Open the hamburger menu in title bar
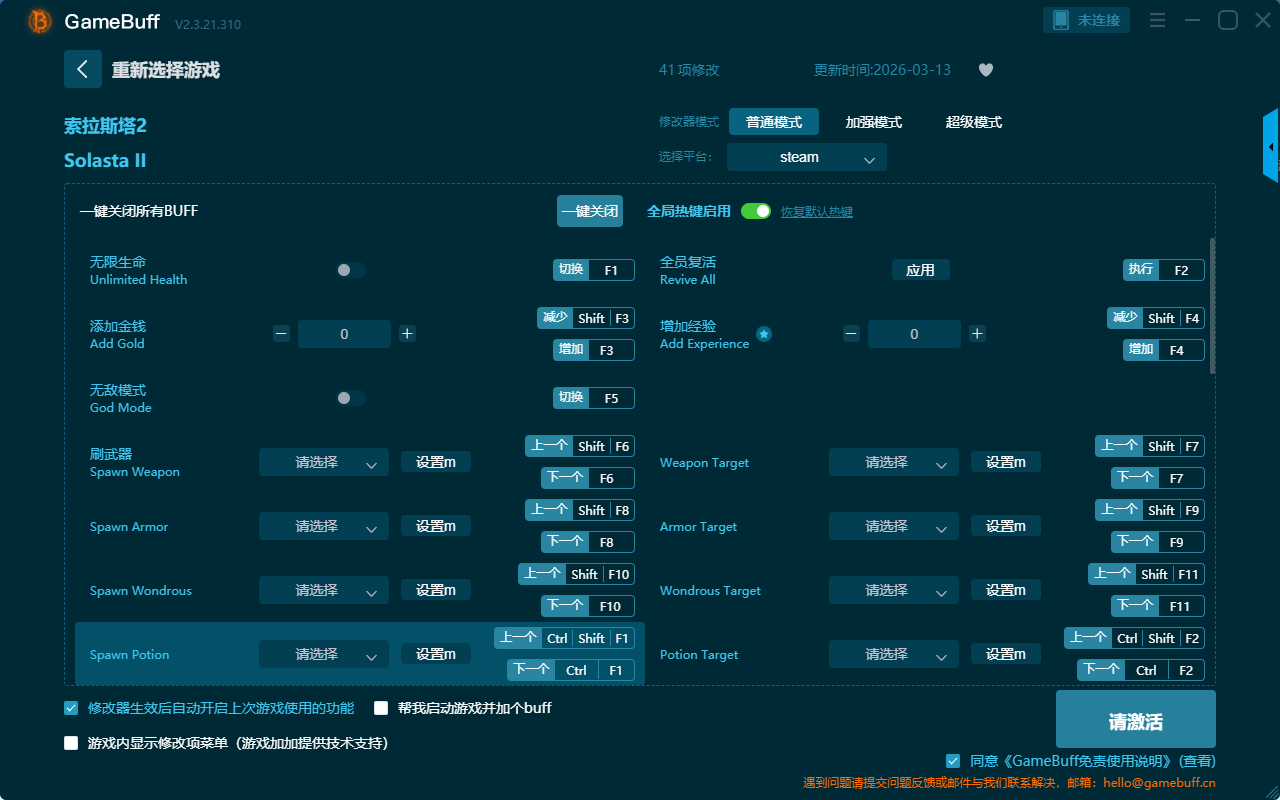The image size is (1280, 800). (x=1157, y=20)
